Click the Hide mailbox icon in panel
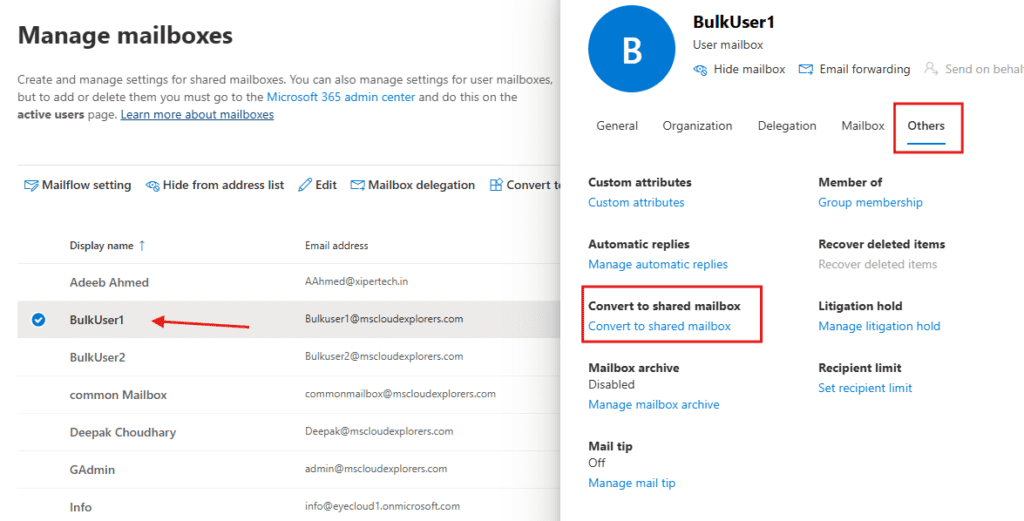Image resolution: width=1024 pixels, height=521 pixels. 701,69
